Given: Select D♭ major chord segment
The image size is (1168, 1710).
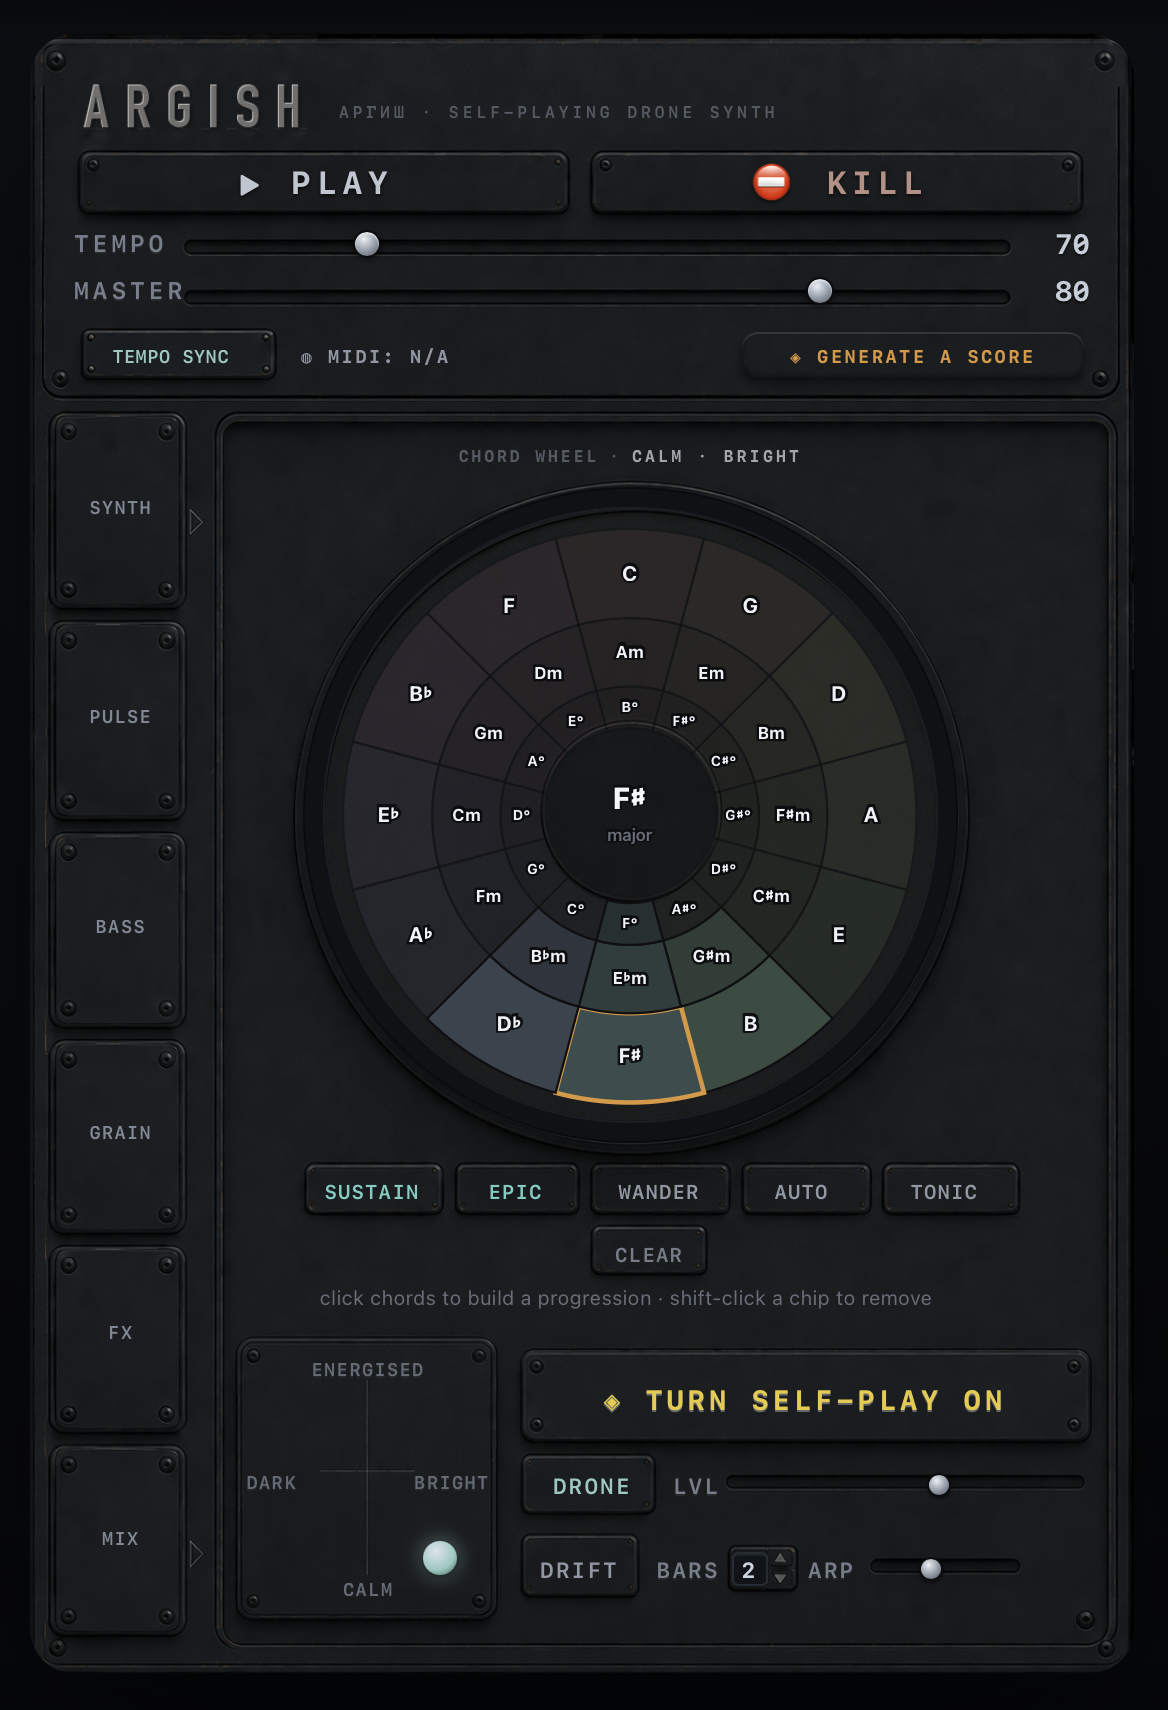Looking at the screenshot, I should pyautogui.click(x=509, y=1024).
